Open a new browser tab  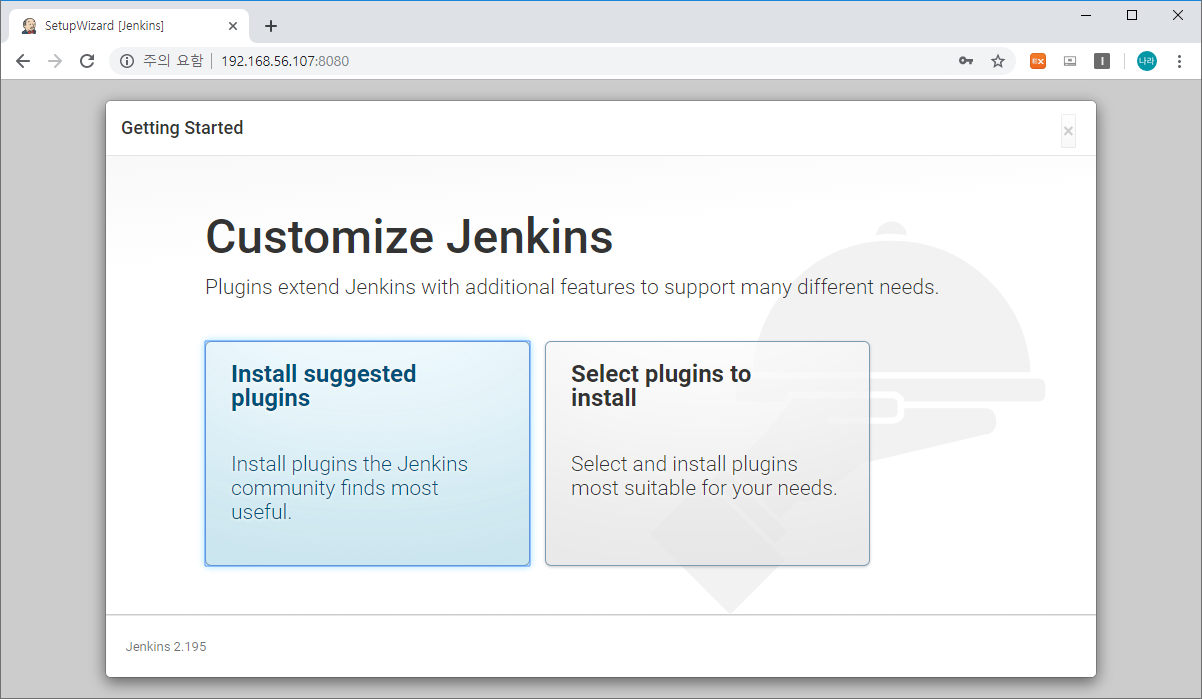270,26
